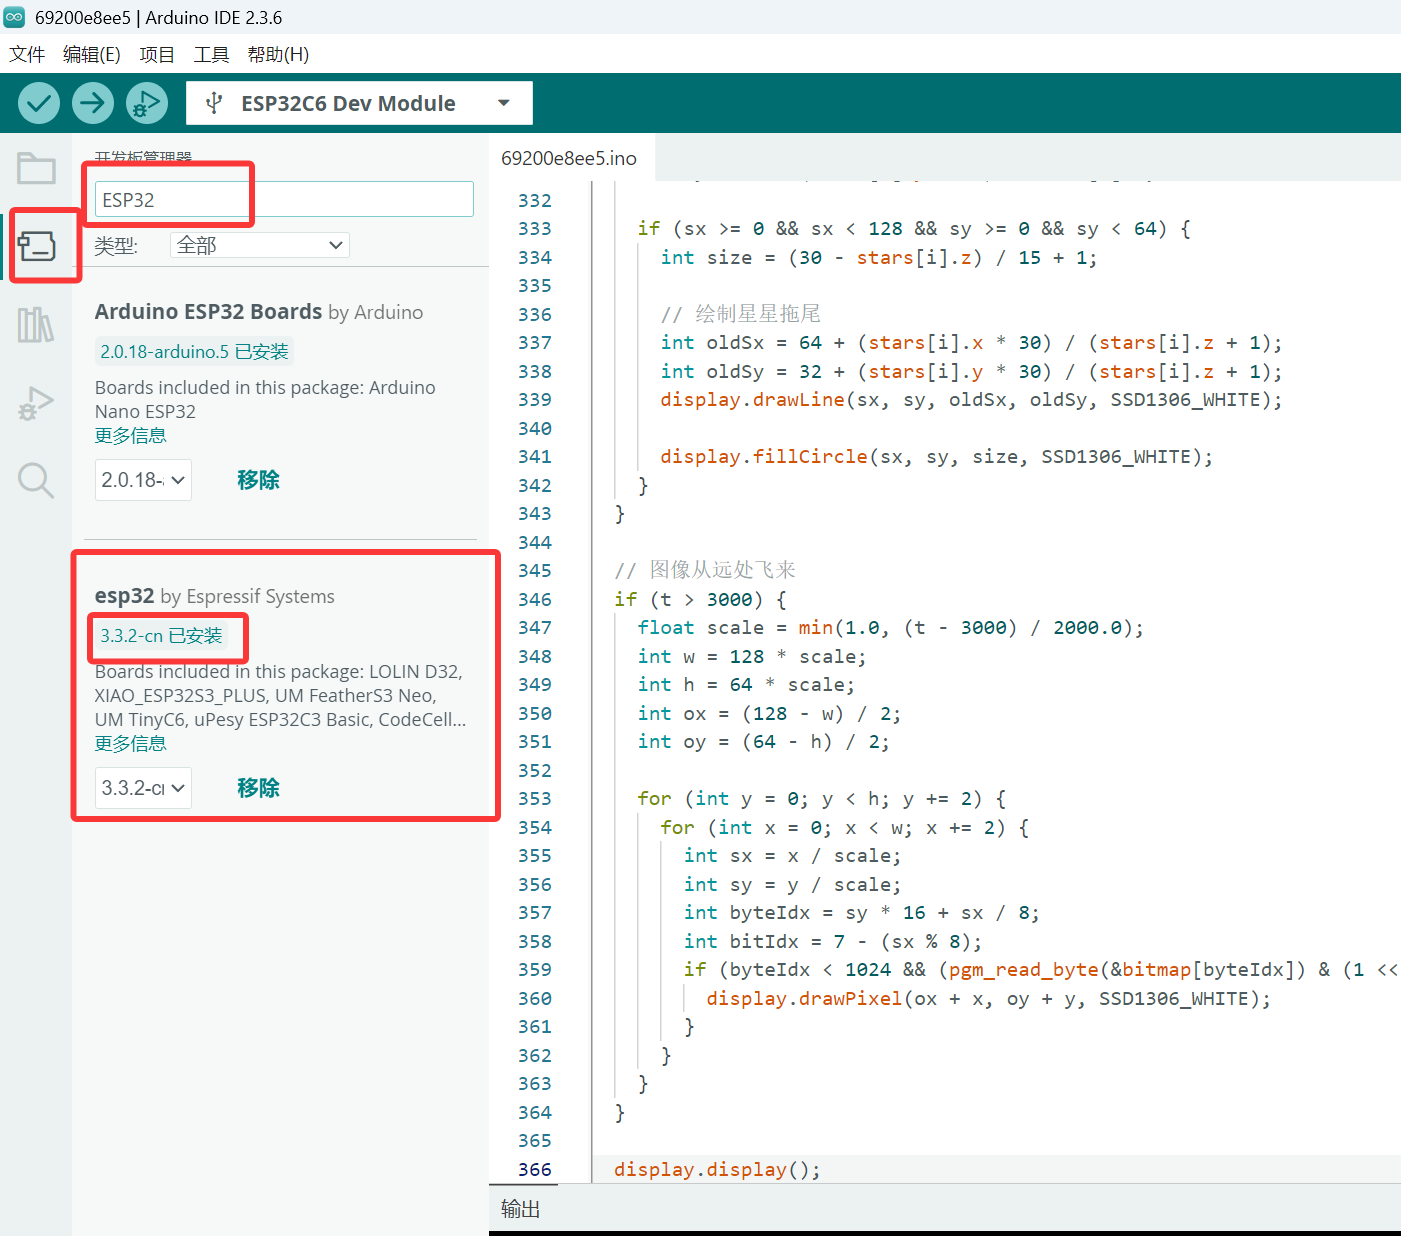The height and width of the screenshot is (1236, 1401).
Task: Click the Verify checkmark button
Action: click(x=39, y=103)
